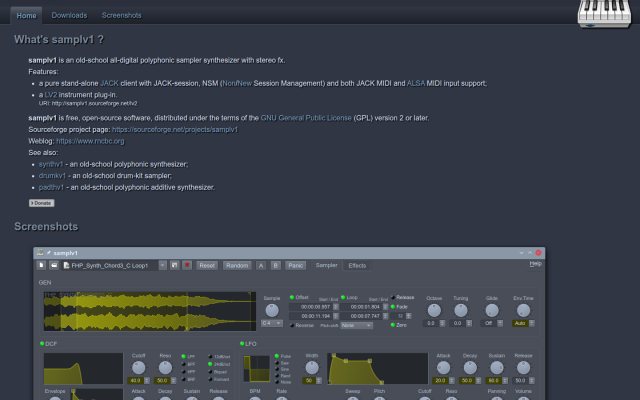
Task: Adjust the Tuning knob
Action: pyautogui.click(x=460, y=310)
